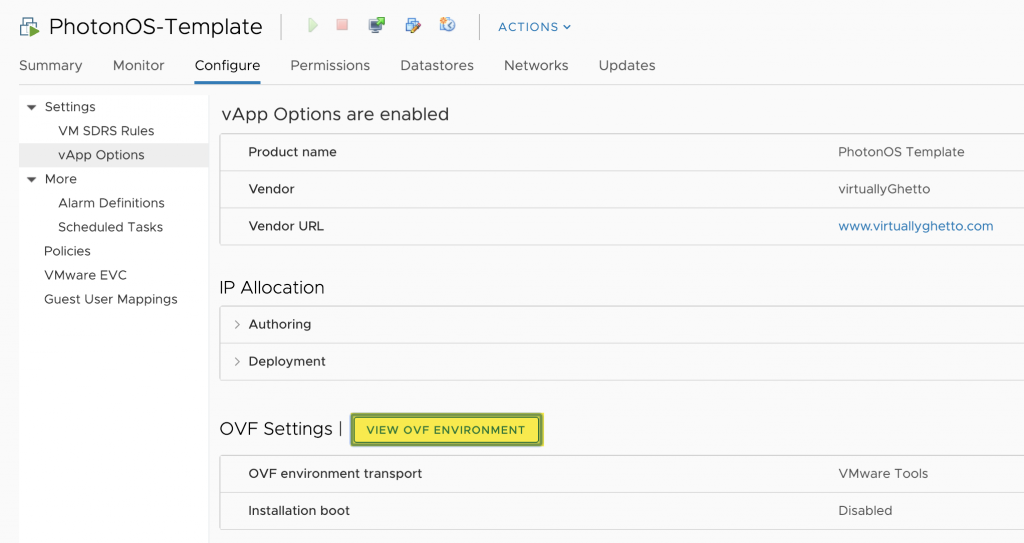Click the Power Off stop icon
Viewport: 1024px width, 543px height.
coord(342,26)
